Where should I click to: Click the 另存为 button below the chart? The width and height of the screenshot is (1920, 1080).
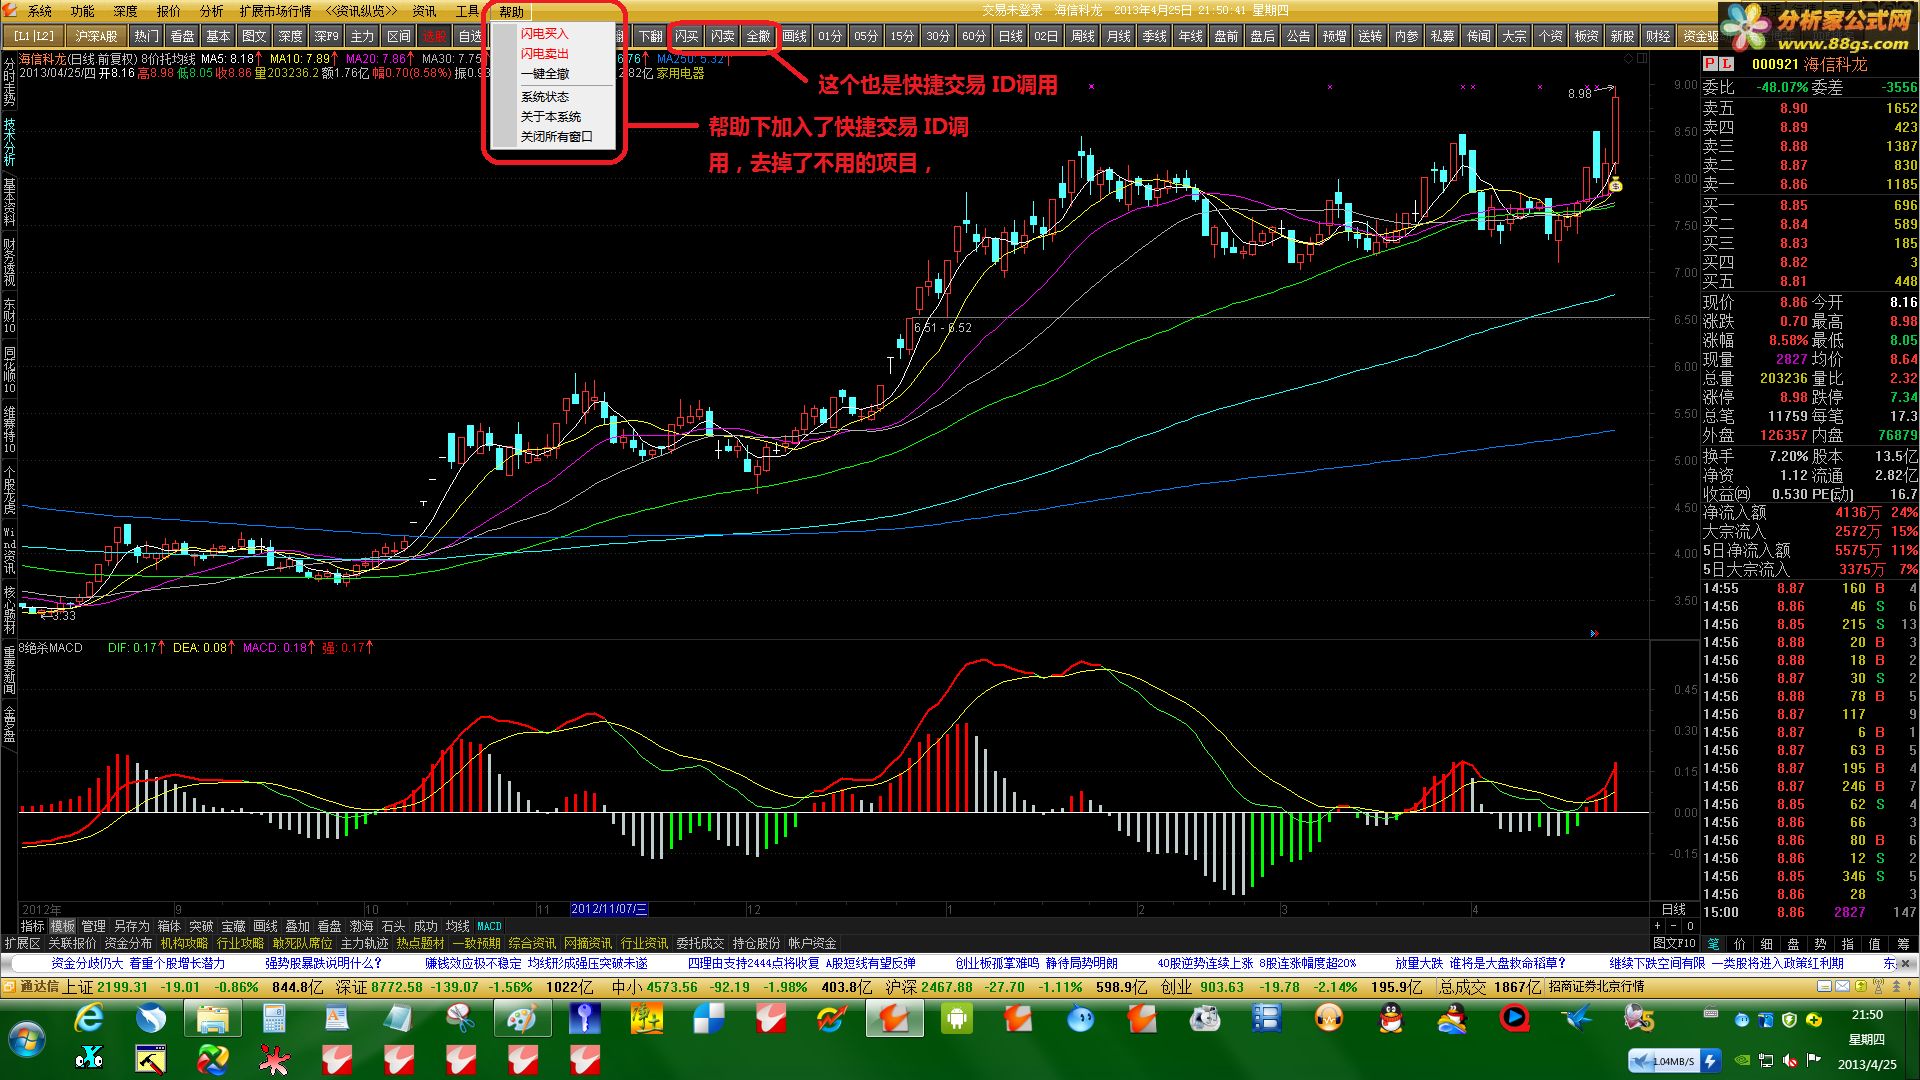(x=131, y=927)
